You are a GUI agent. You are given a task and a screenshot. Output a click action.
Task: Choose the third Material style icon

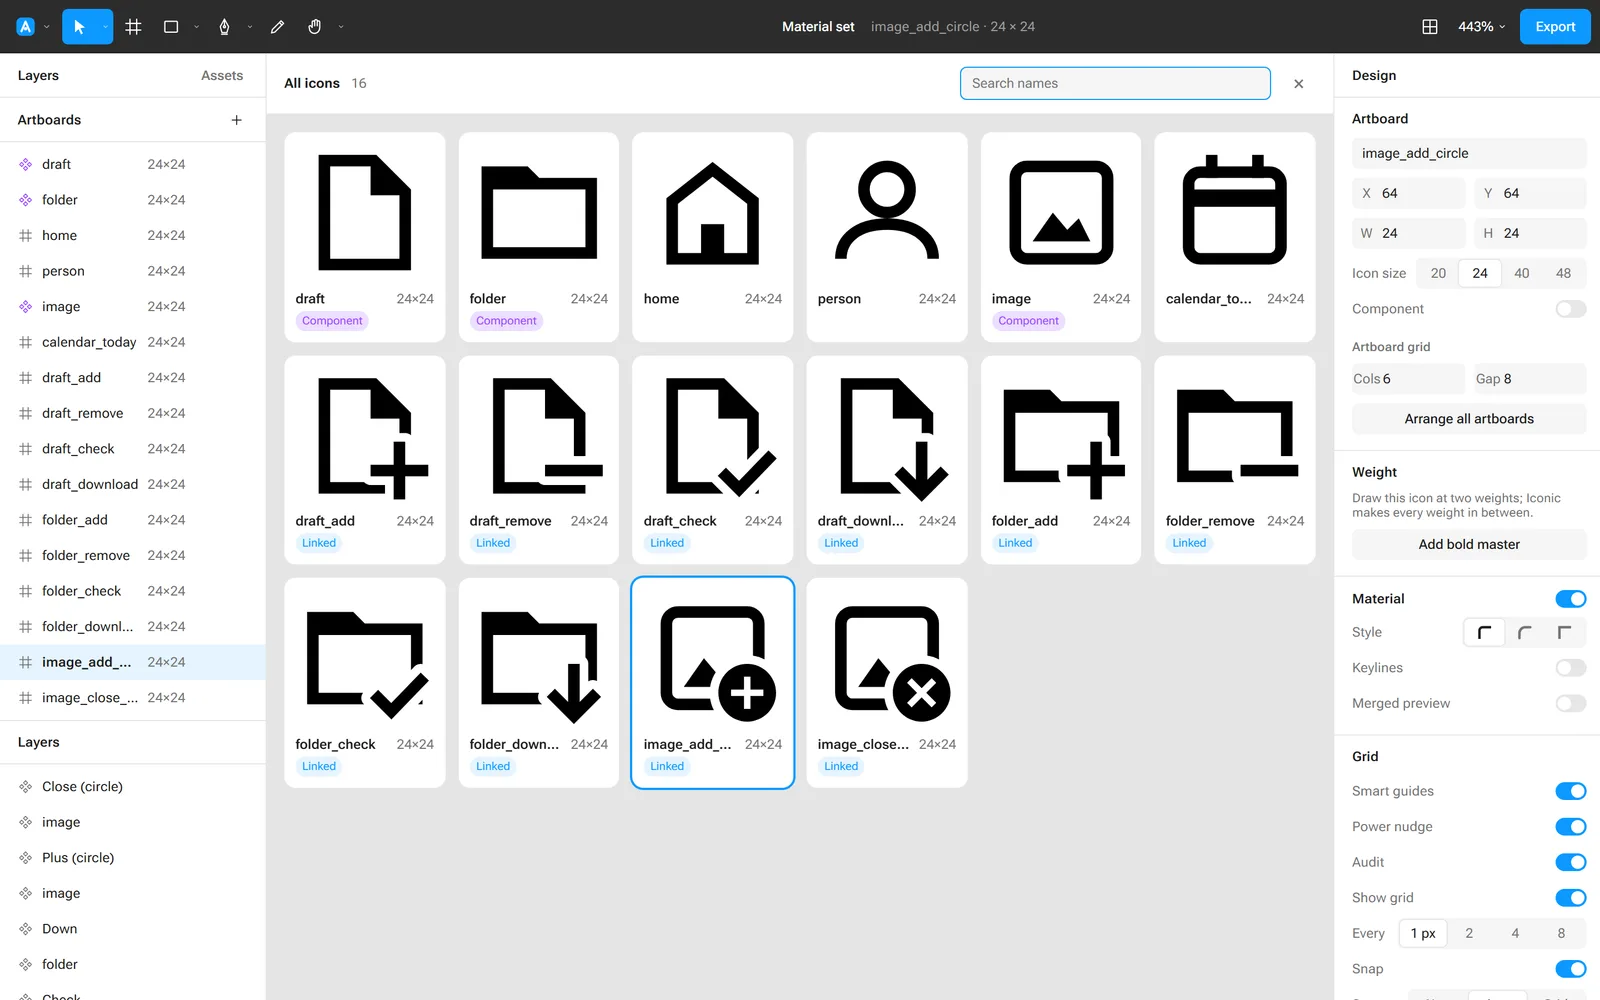tap(1565, 632)
